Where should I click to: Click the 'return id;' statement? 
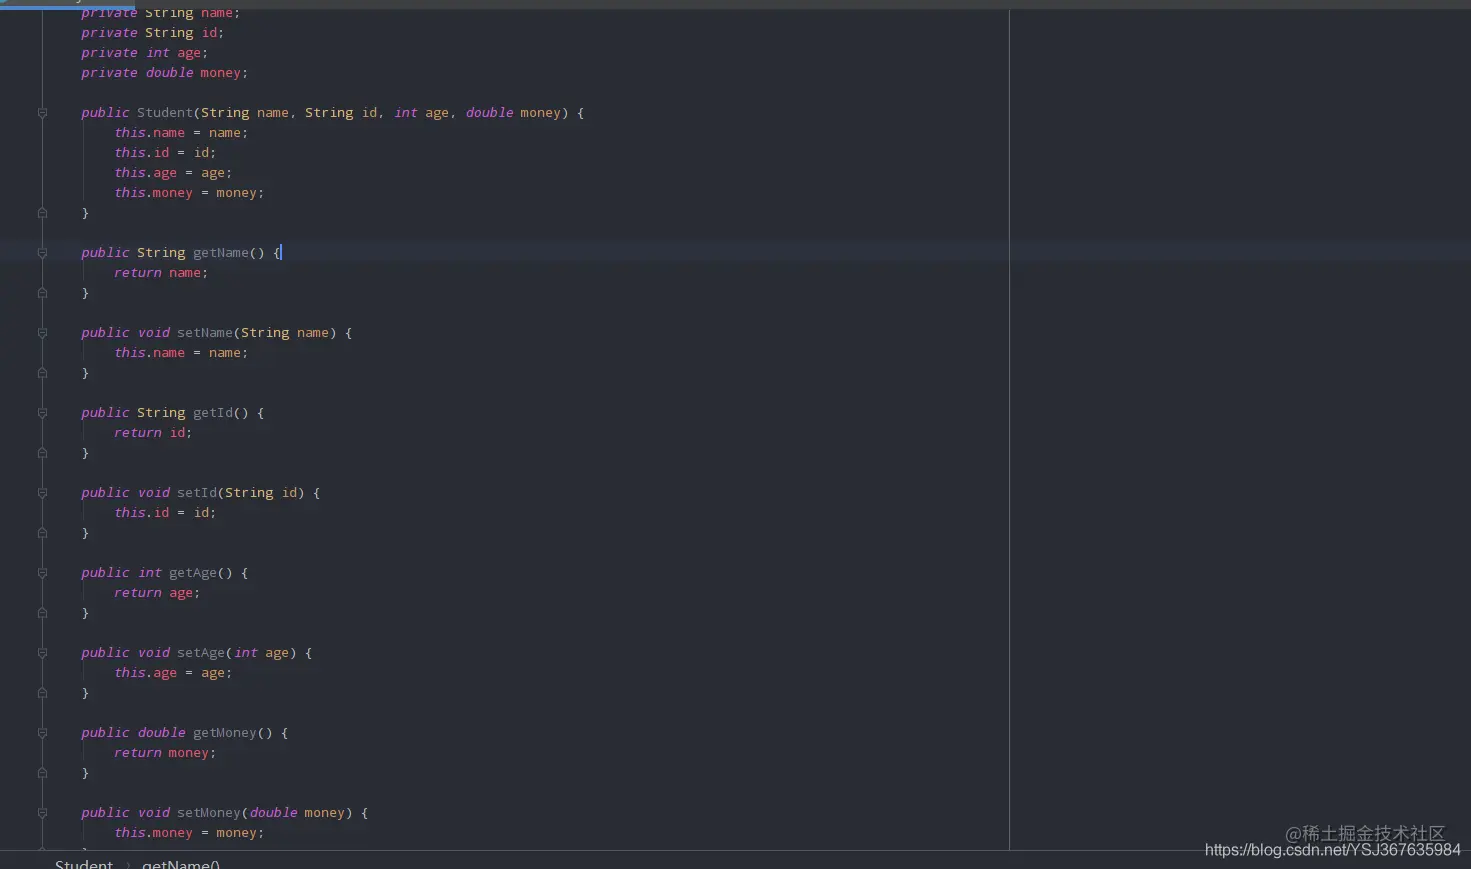point(153,433)
